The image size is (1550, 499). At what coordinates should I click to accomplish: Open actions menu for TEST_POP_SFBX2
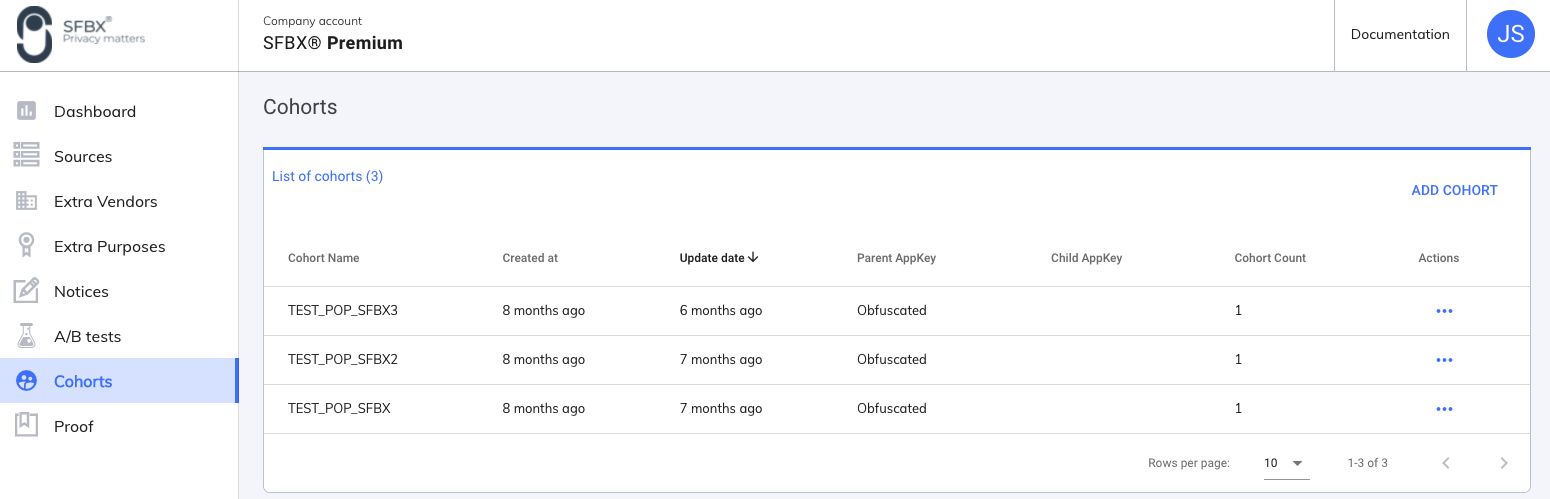point(1443,360)
